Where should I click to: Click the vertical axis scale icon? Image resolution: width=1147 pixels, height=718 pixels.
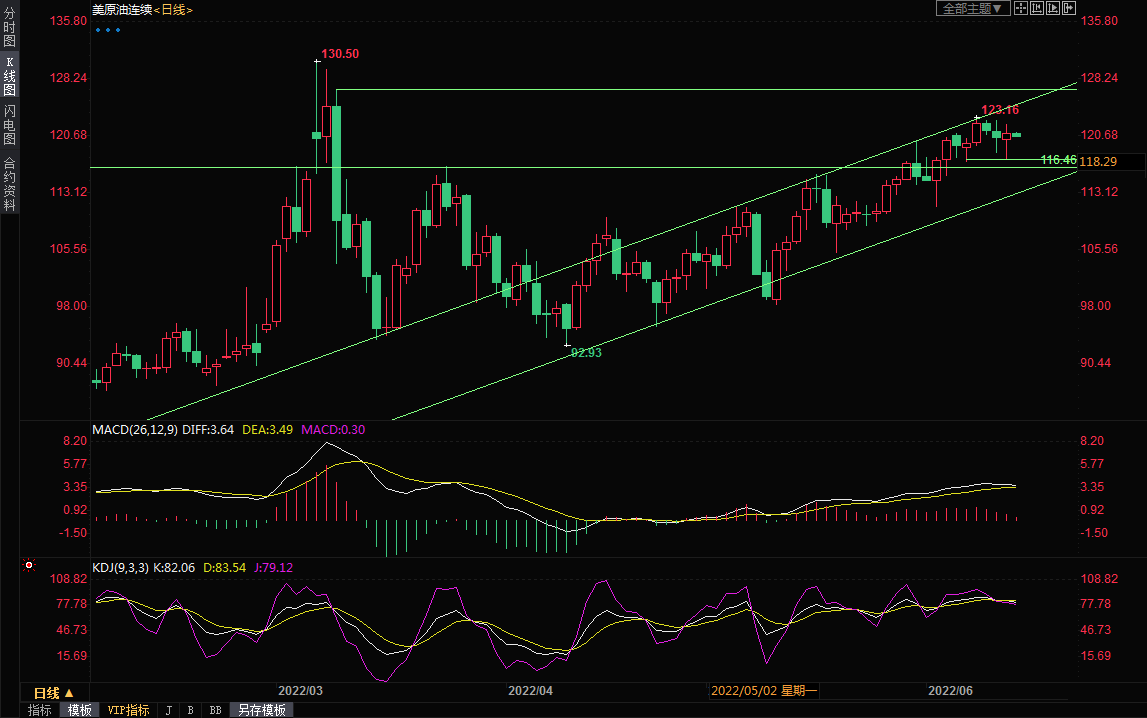coord(1037,9)
